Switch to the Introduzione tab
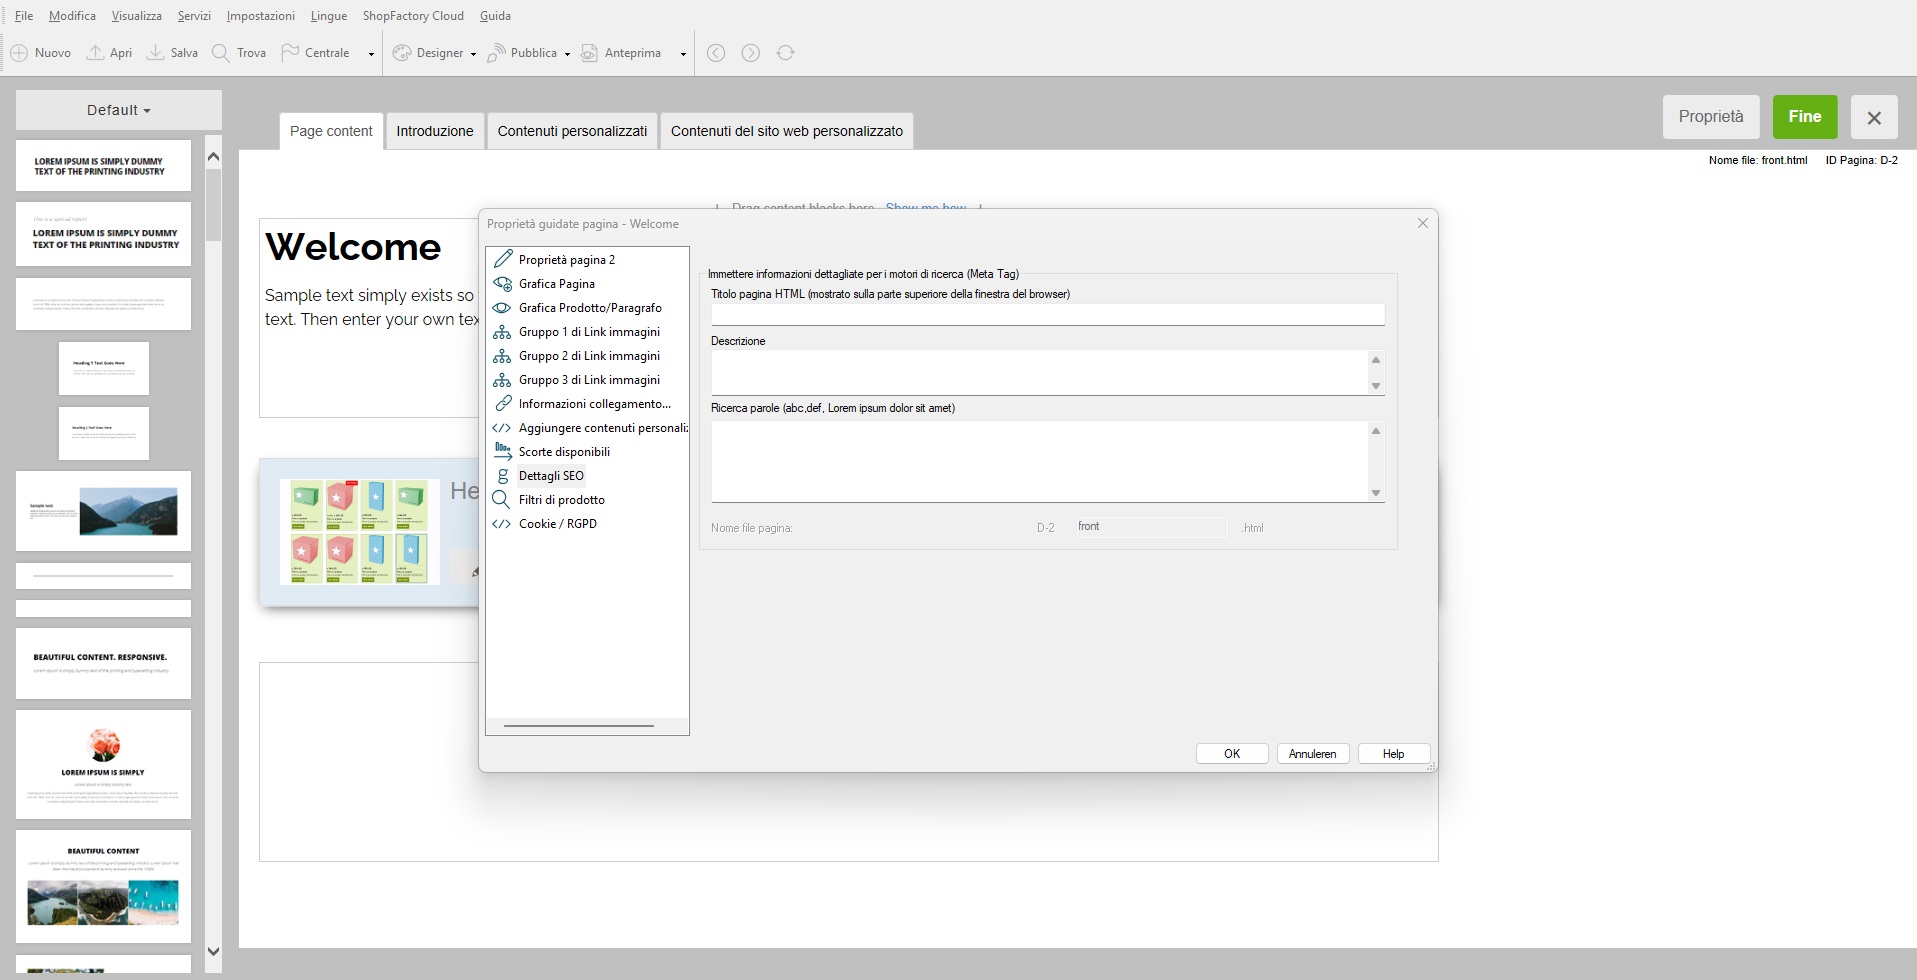This screenshot has height=980, width=1917. point(434,131)
